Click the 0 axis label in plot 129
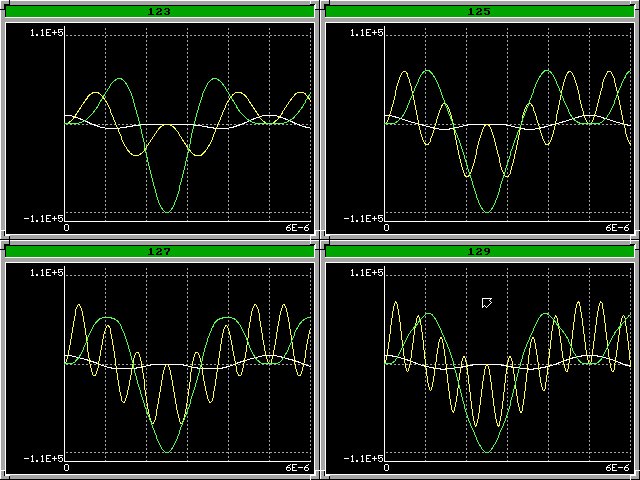This screenshot has height=480, width=640. tap(387, 468)
